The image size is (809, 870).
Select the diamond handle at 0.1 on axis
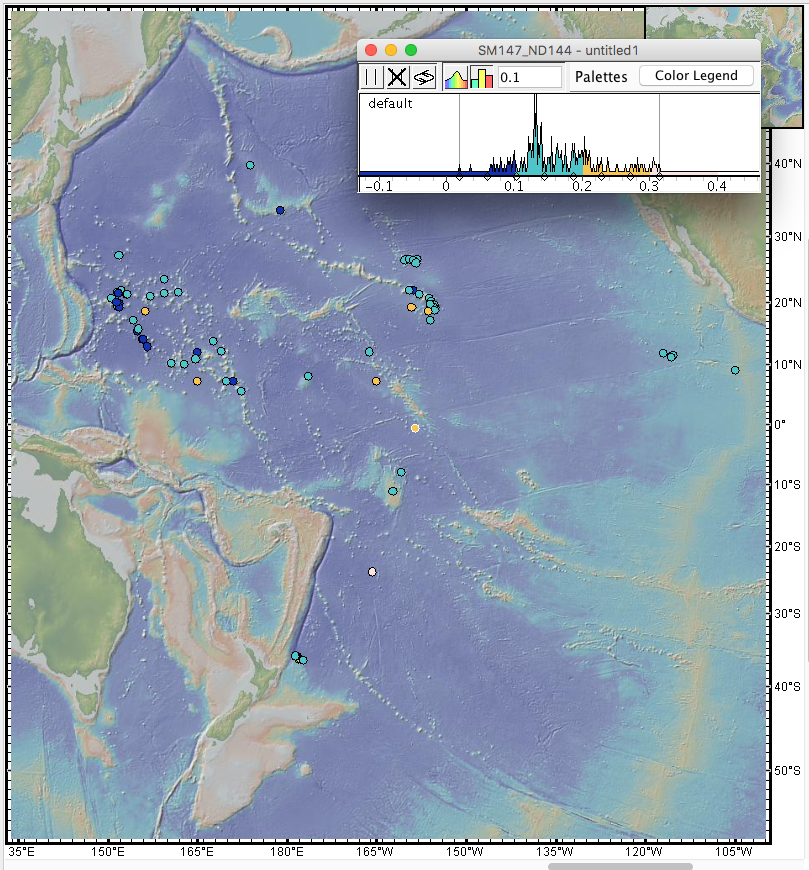click(517, 176)
